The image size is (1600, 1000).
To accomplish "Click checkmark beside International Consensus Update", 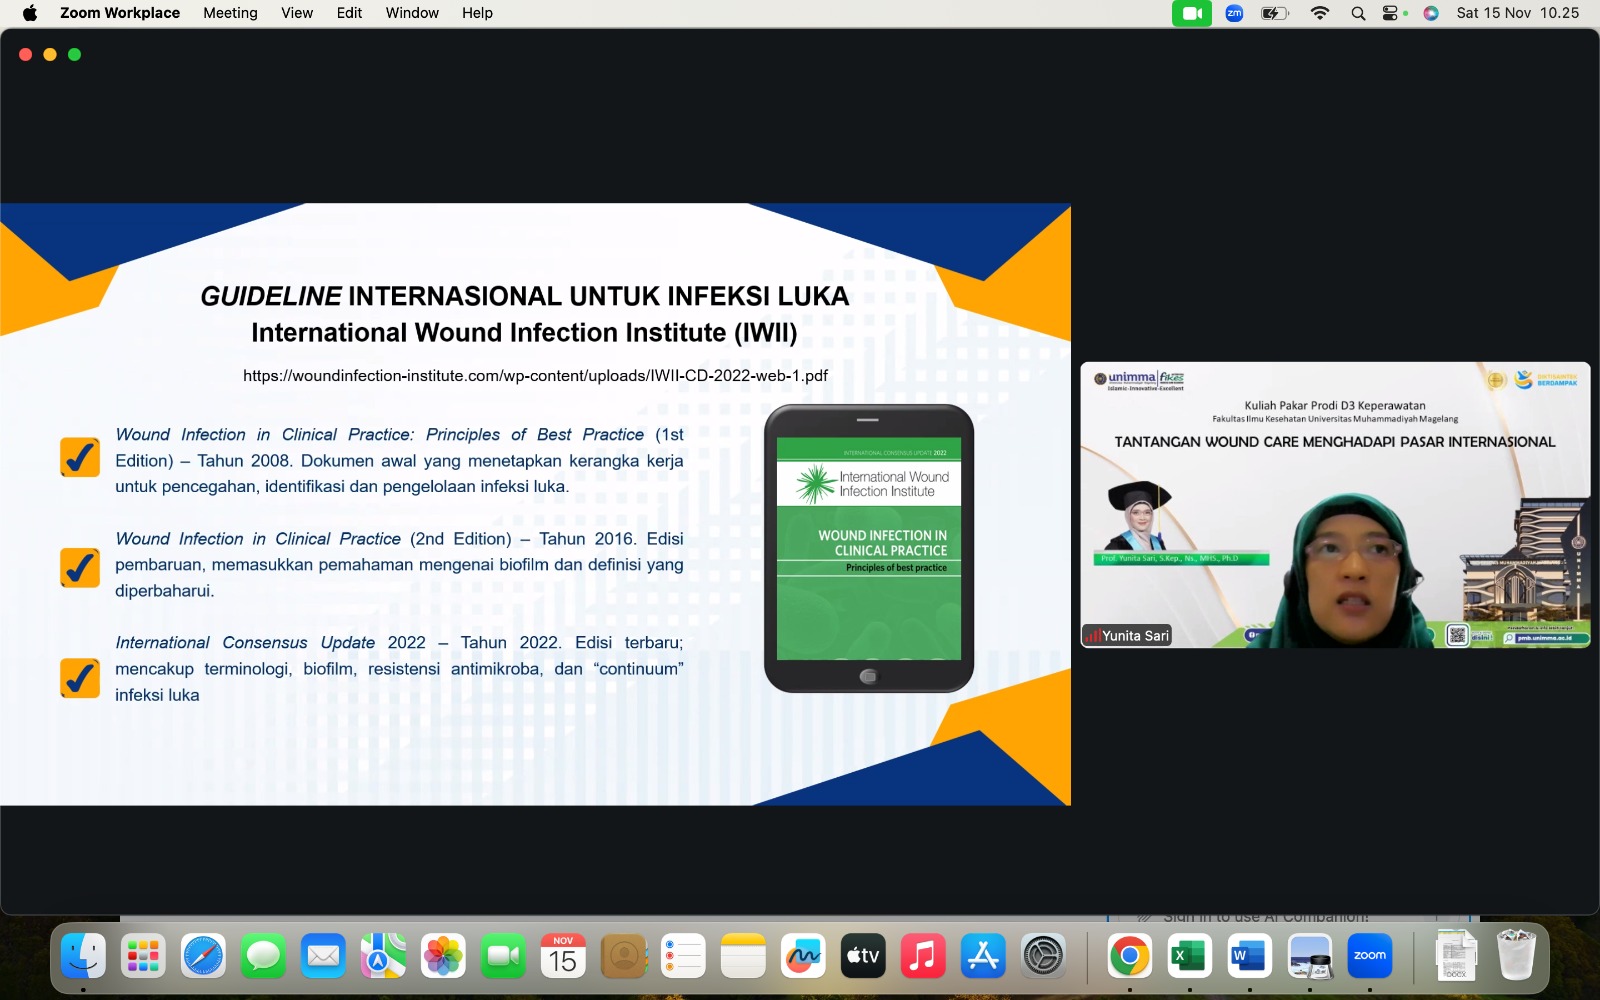I will click(x=80, y=677).
